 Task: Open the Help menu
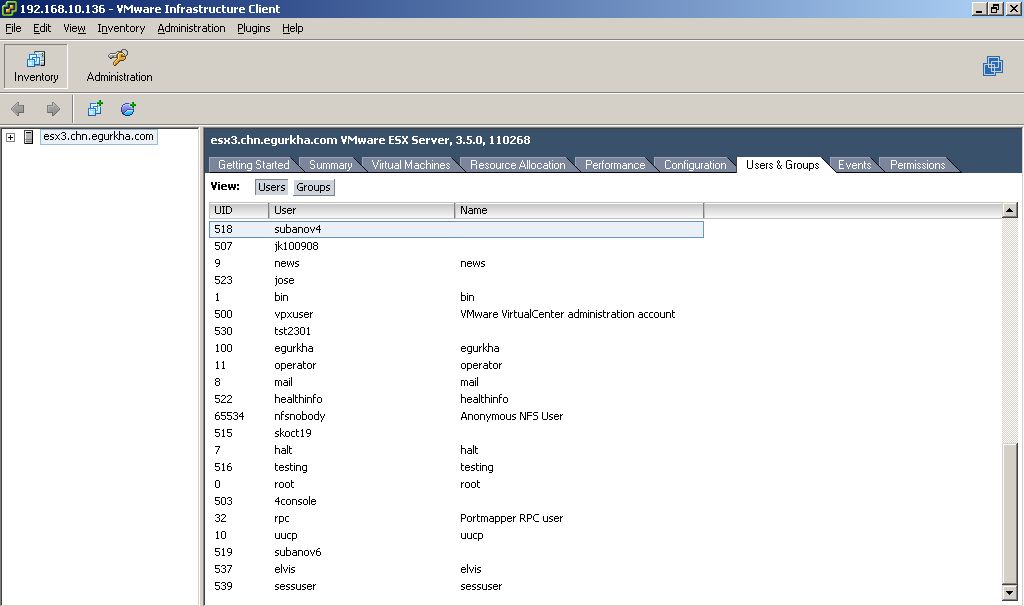[293, 28]
